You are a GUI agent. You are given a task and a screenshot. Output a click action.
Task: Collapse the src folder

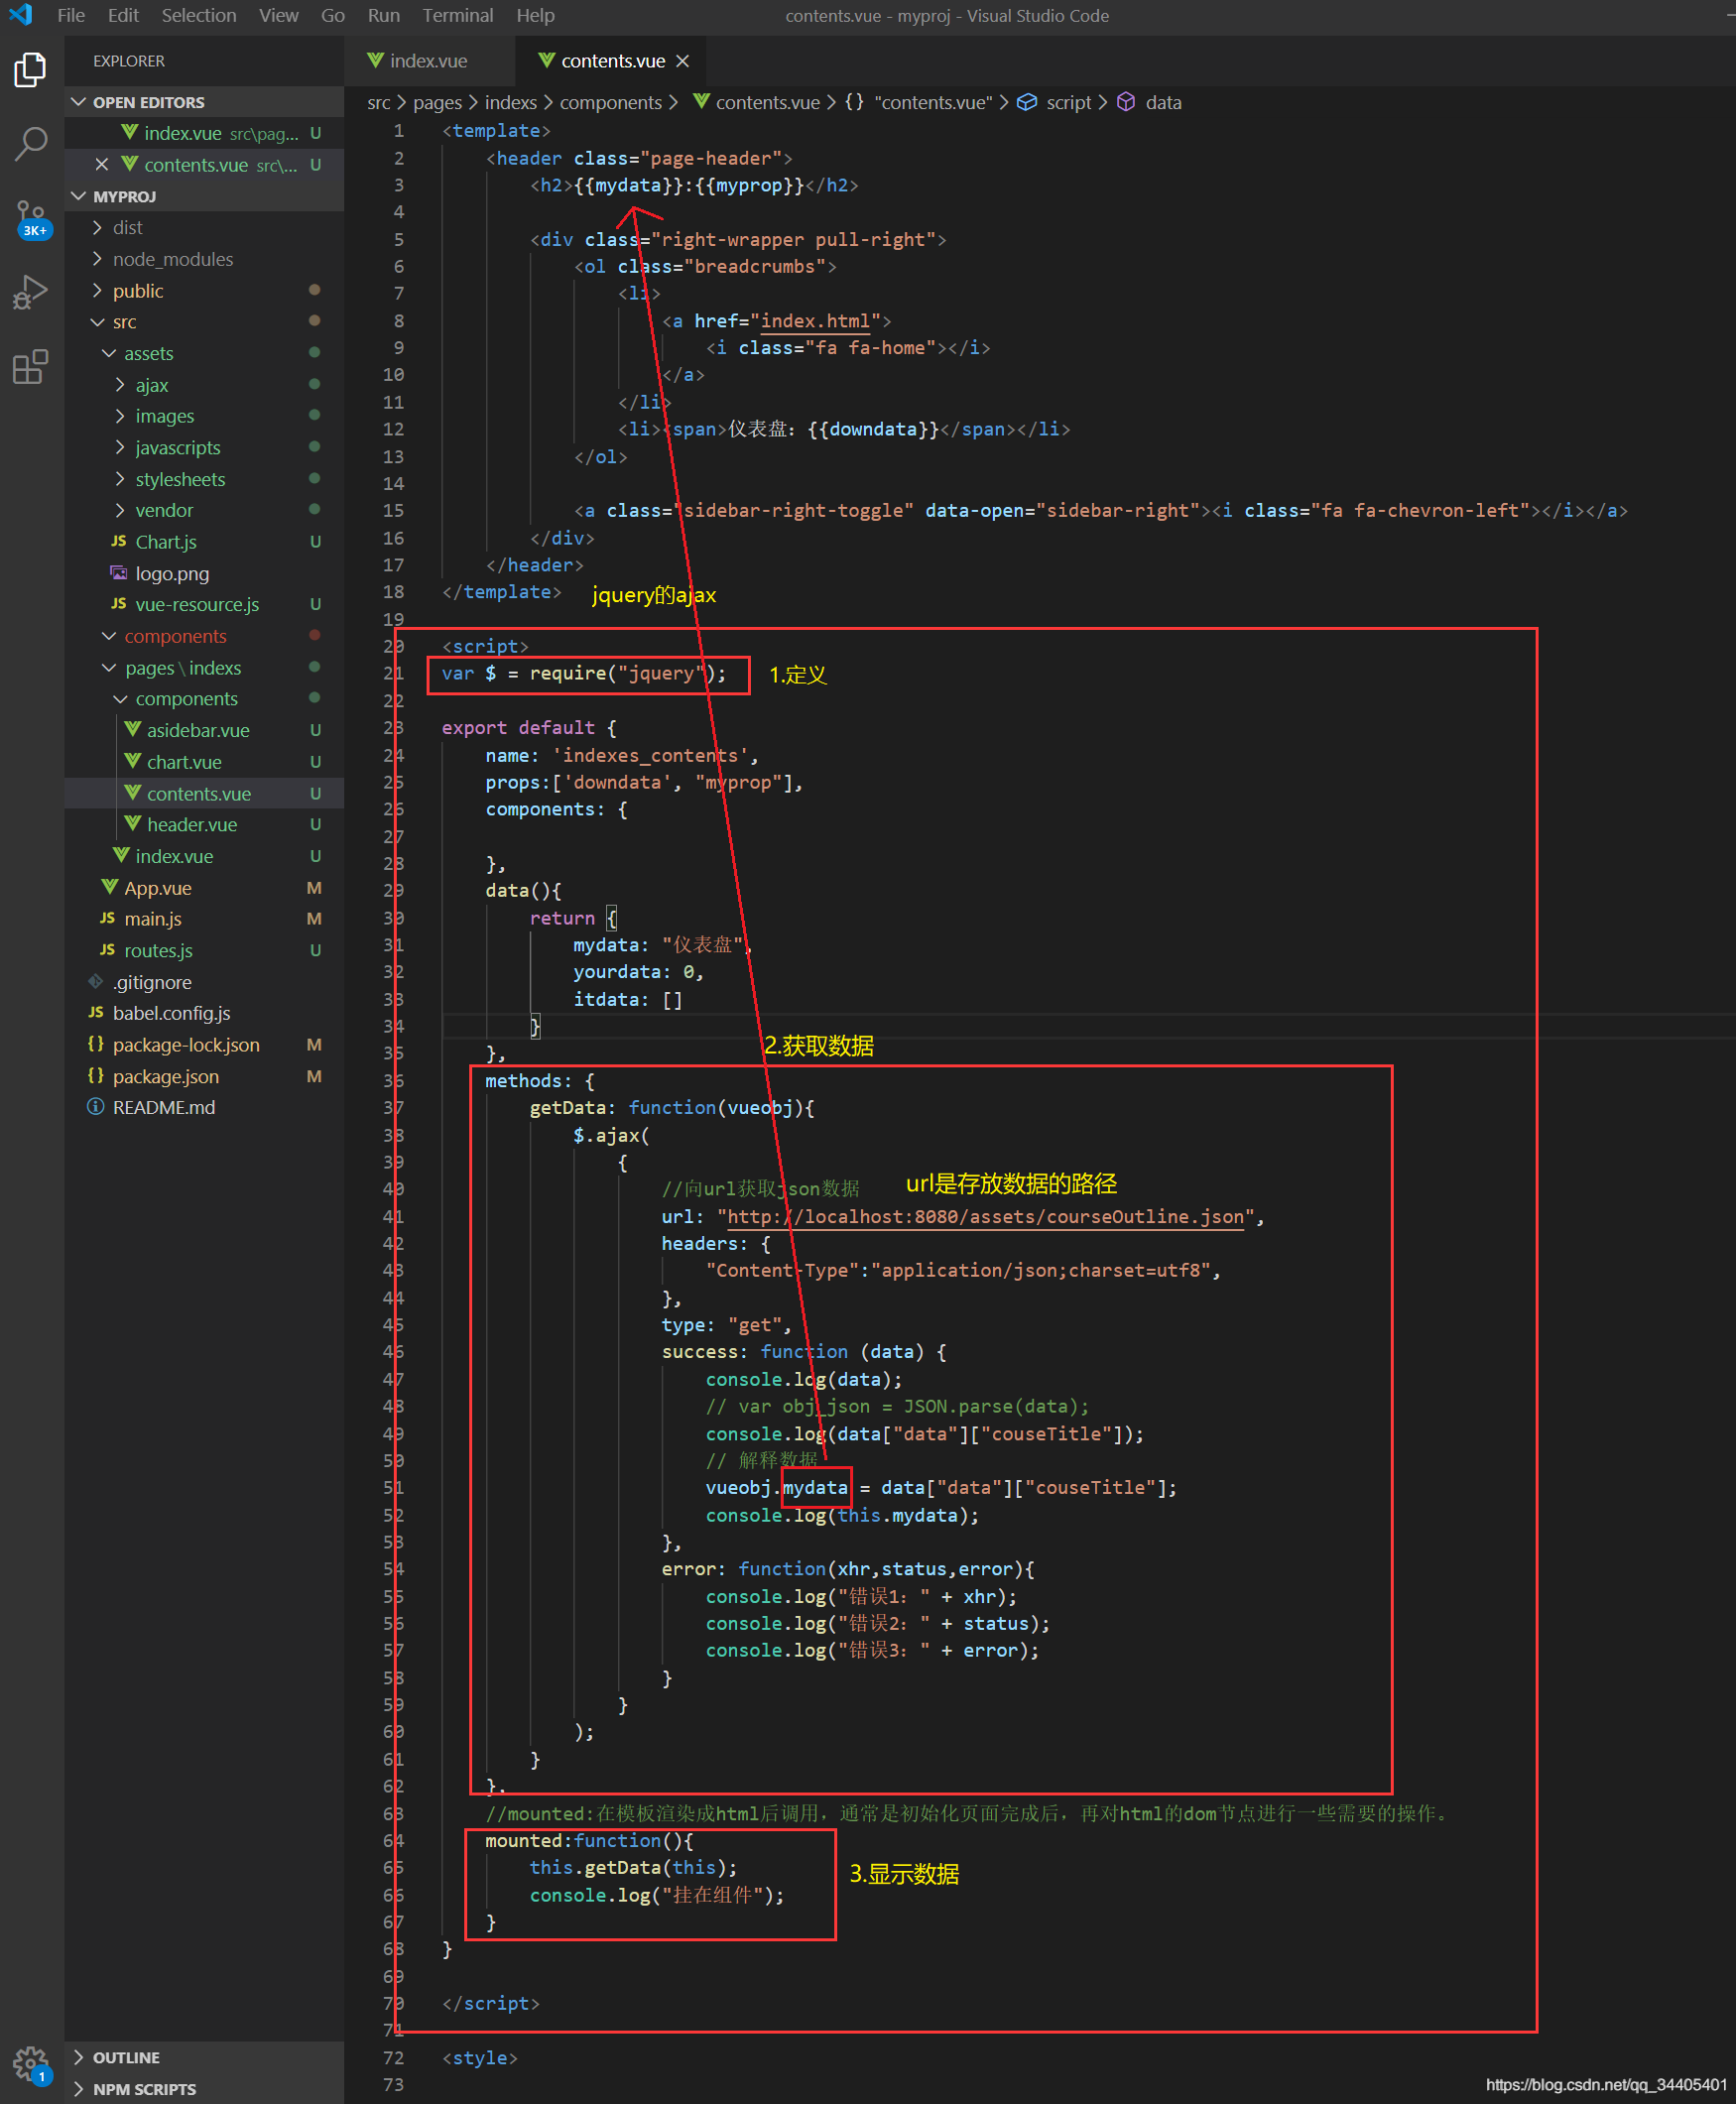[97, 322]
